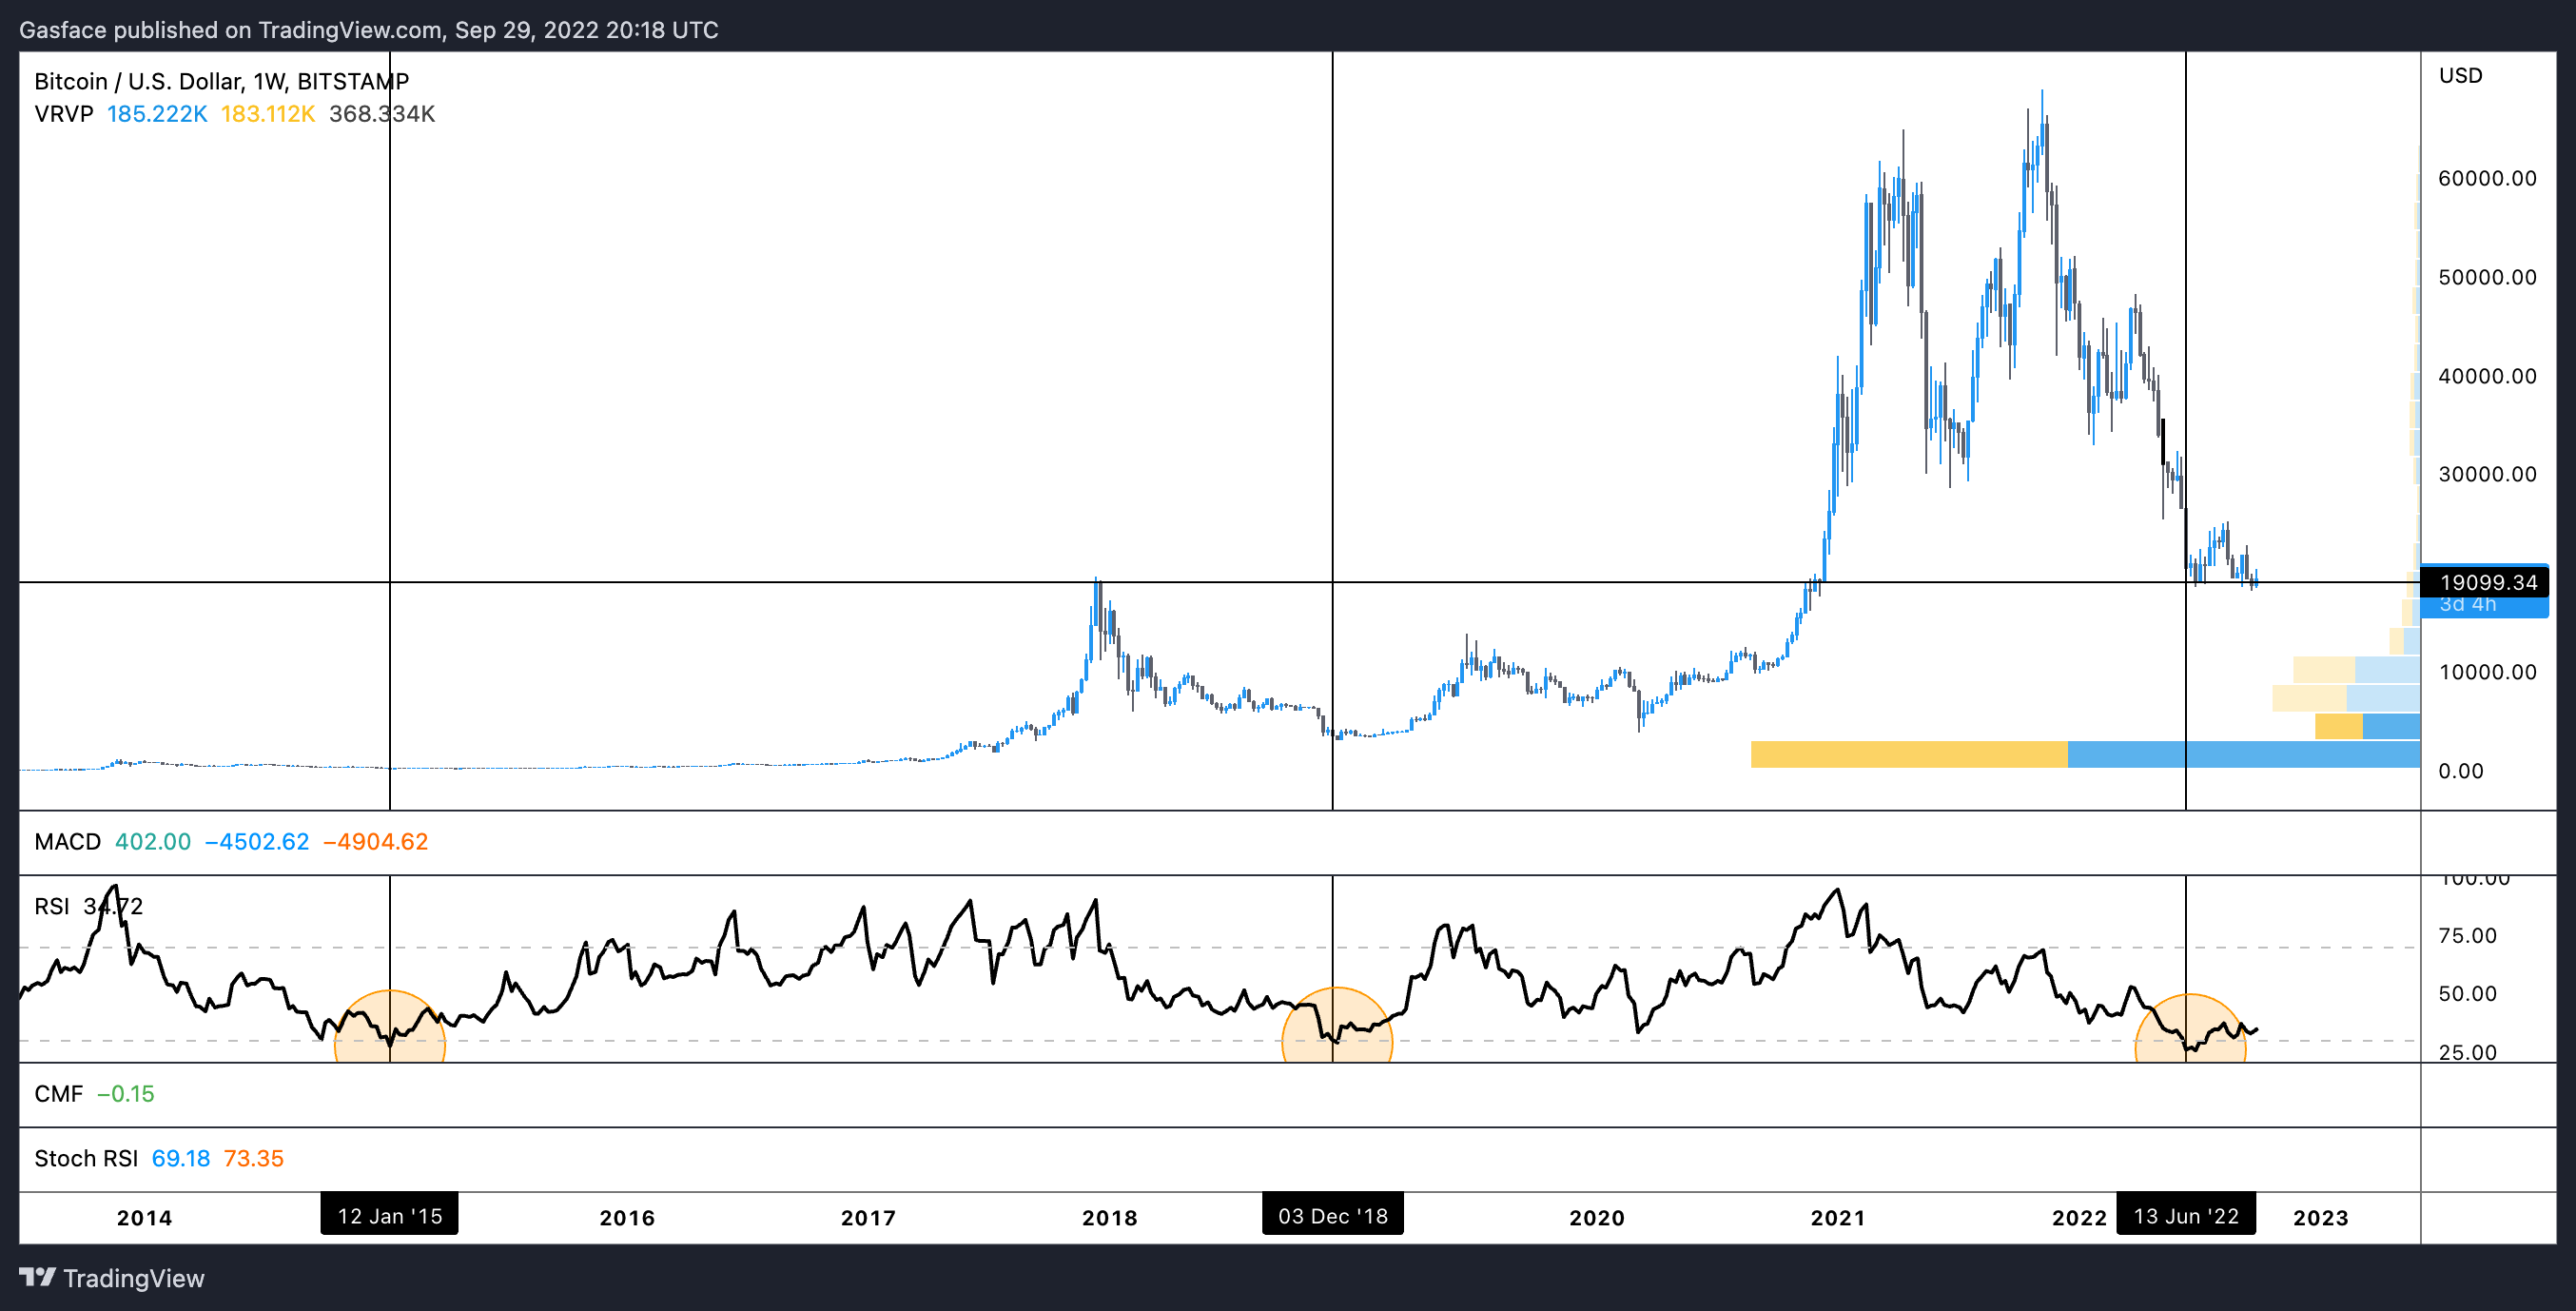The image size is (2576, 1311).
Task: Click the 40000.00 price axis label
Action: tap(2487, 376)
